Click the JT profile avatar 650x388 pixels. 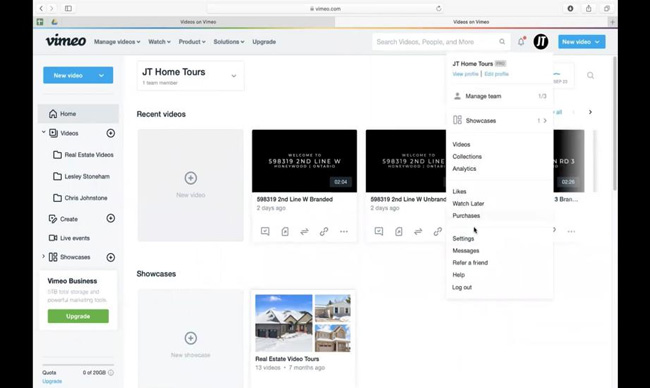[541, 41]
